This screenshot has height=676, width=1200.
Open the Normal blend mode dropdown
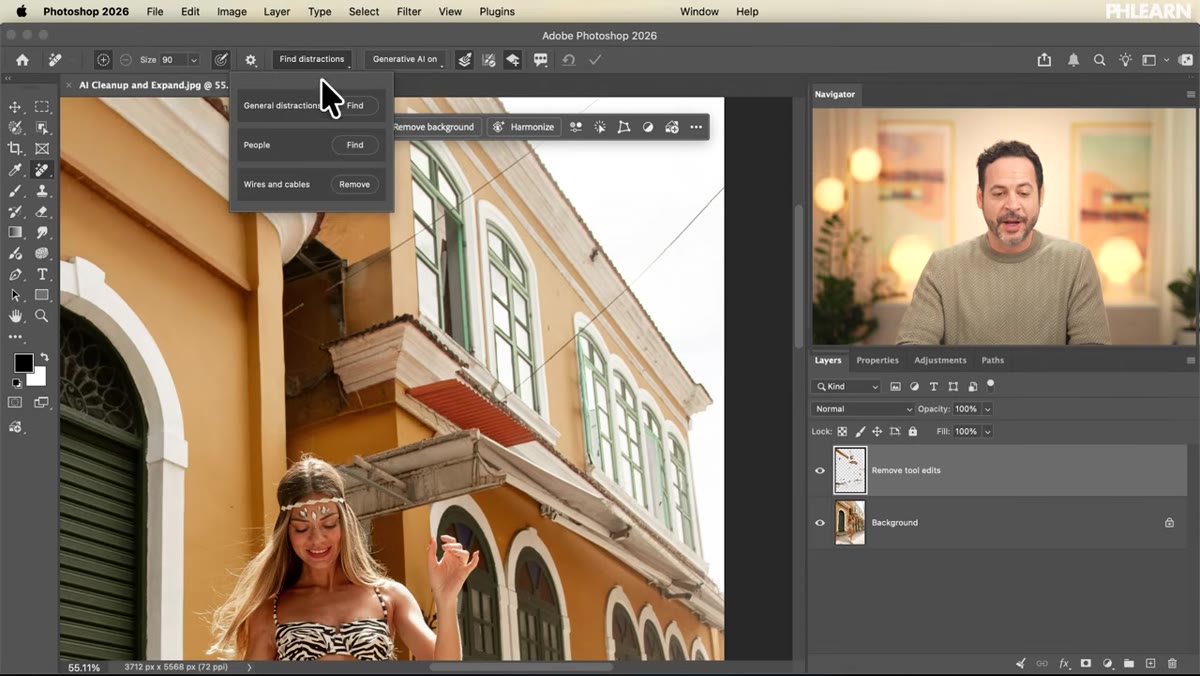point(863,409)
